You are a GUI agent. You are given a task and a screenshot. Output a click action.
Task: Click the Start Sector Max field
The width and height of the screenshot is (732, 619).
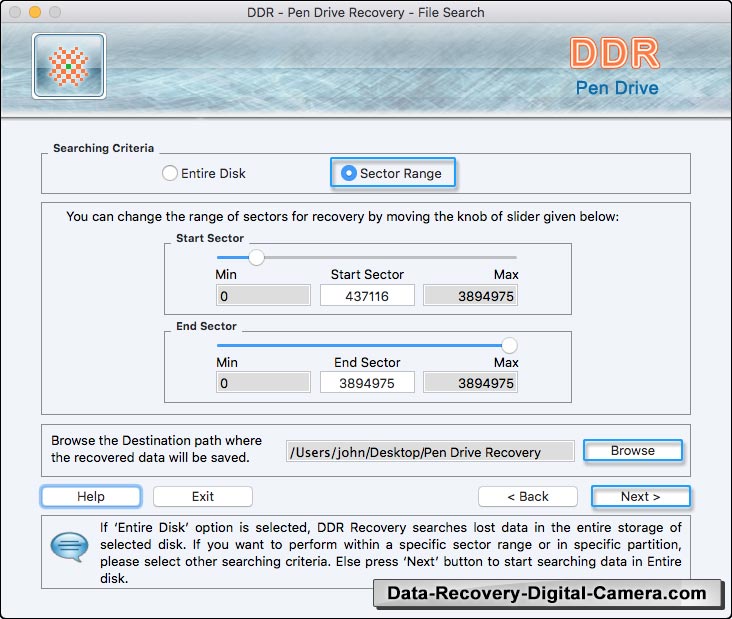470,296
